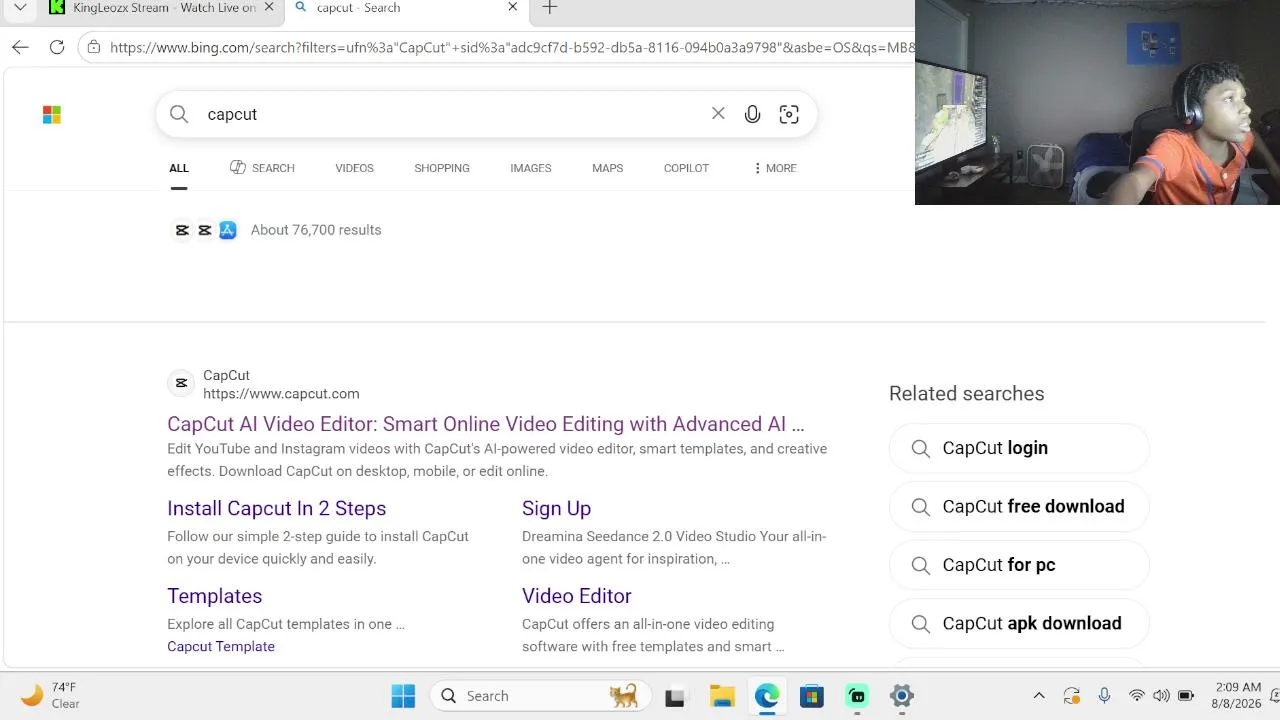Go back using the browser back arrow

pos(20,47)
